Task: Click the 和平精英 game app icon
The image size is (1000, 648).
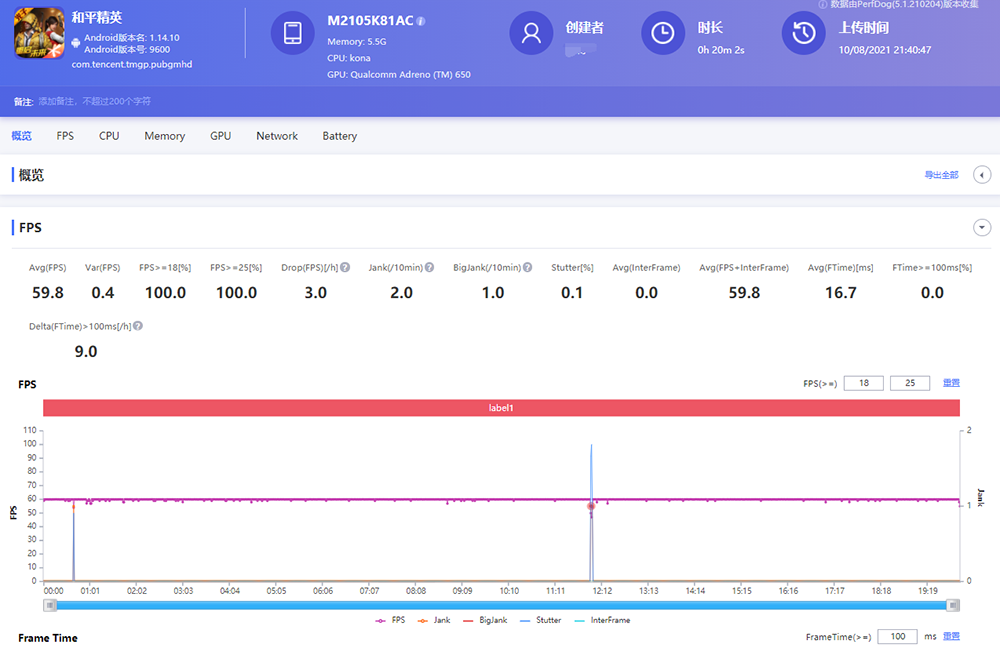Action: (x=39, y=33)
